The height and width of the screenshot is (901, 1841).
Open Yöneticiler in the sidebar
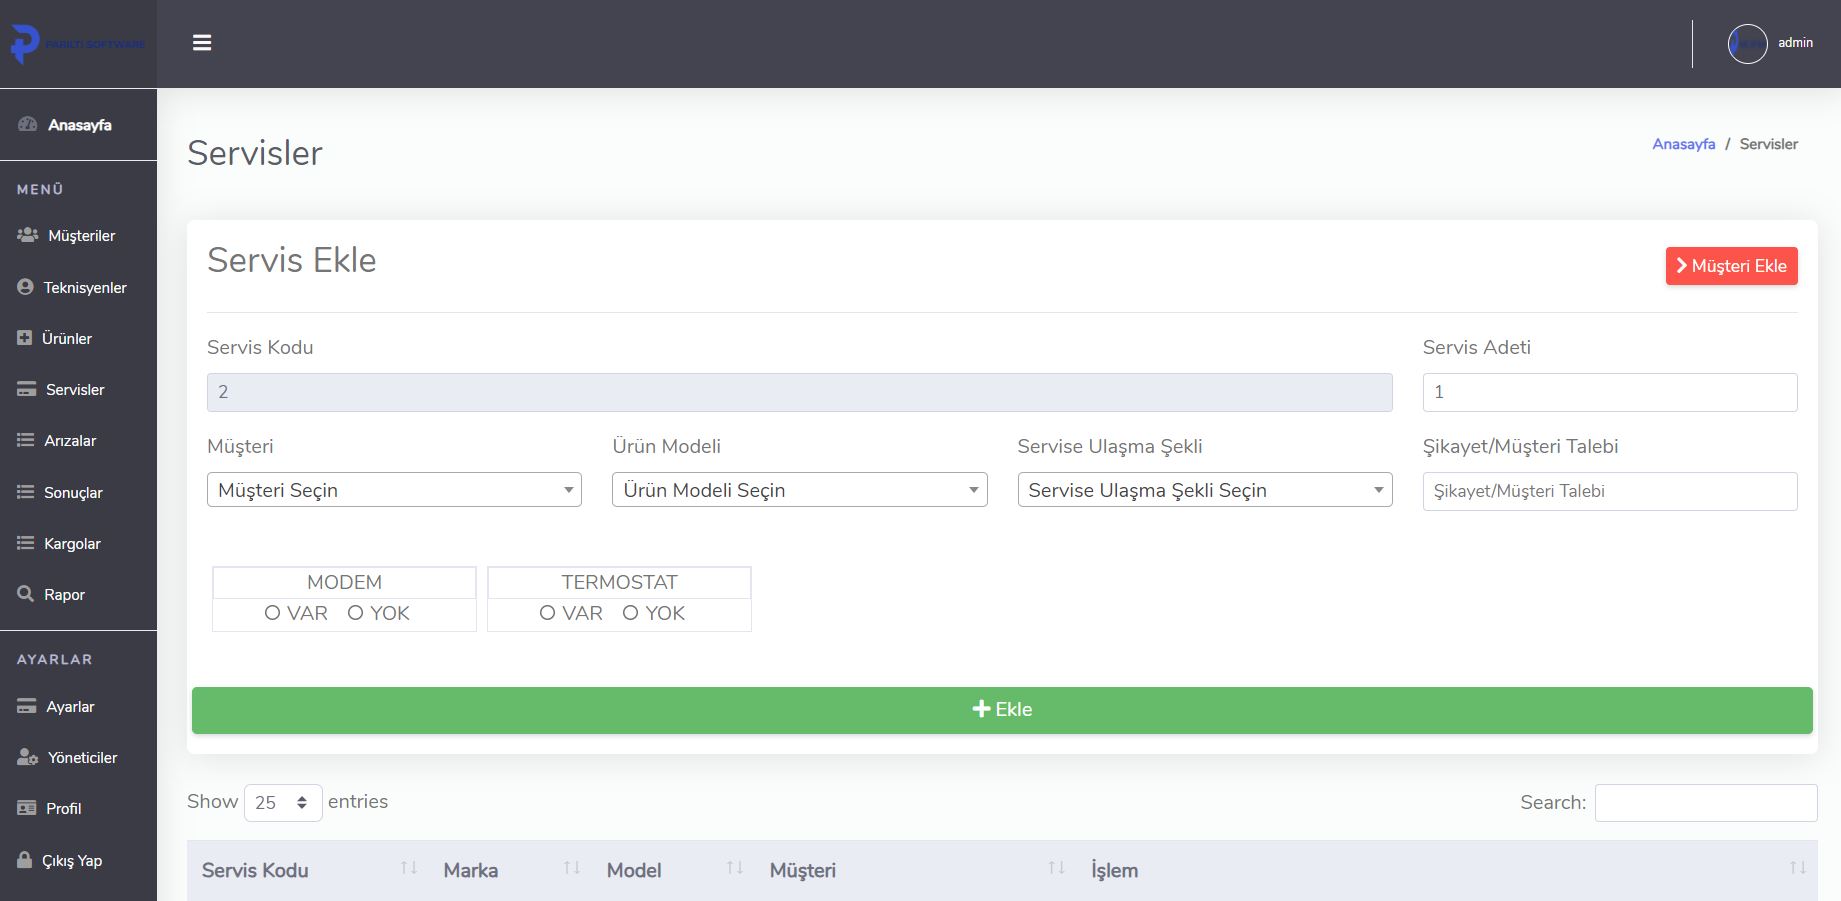[x=82, y=758]
